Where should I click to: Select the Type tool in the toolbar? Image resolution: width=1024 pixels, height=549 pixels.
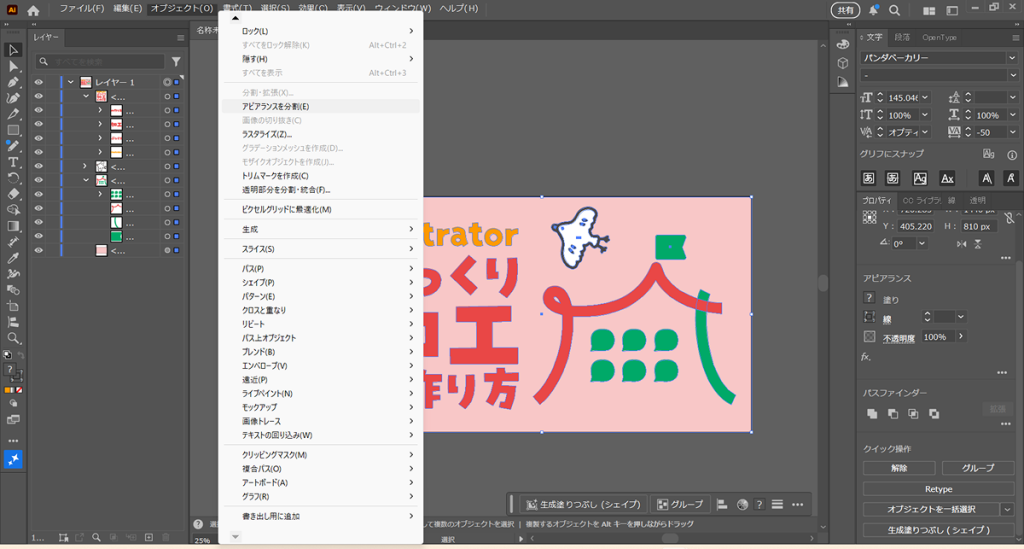point(13,162)
